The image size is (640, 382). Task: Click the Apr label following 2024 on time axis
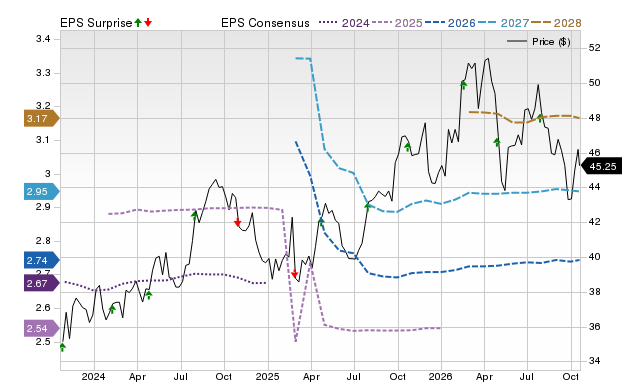(x=137, y=376)
